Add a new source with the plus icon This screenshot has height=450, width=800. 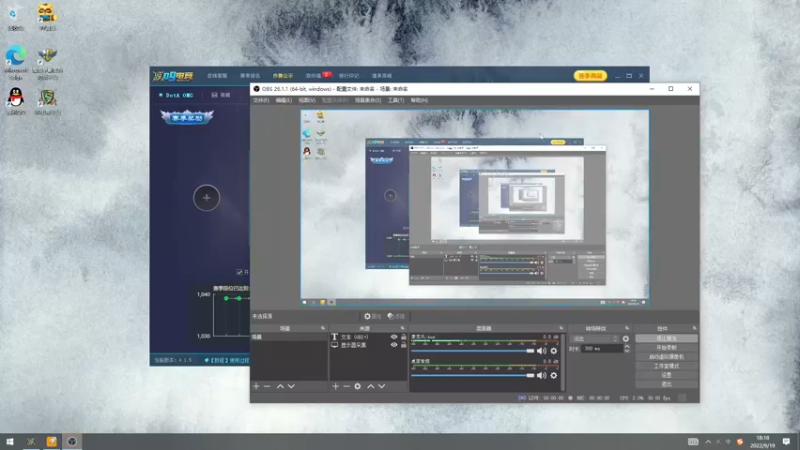click(x=336, y=386)
